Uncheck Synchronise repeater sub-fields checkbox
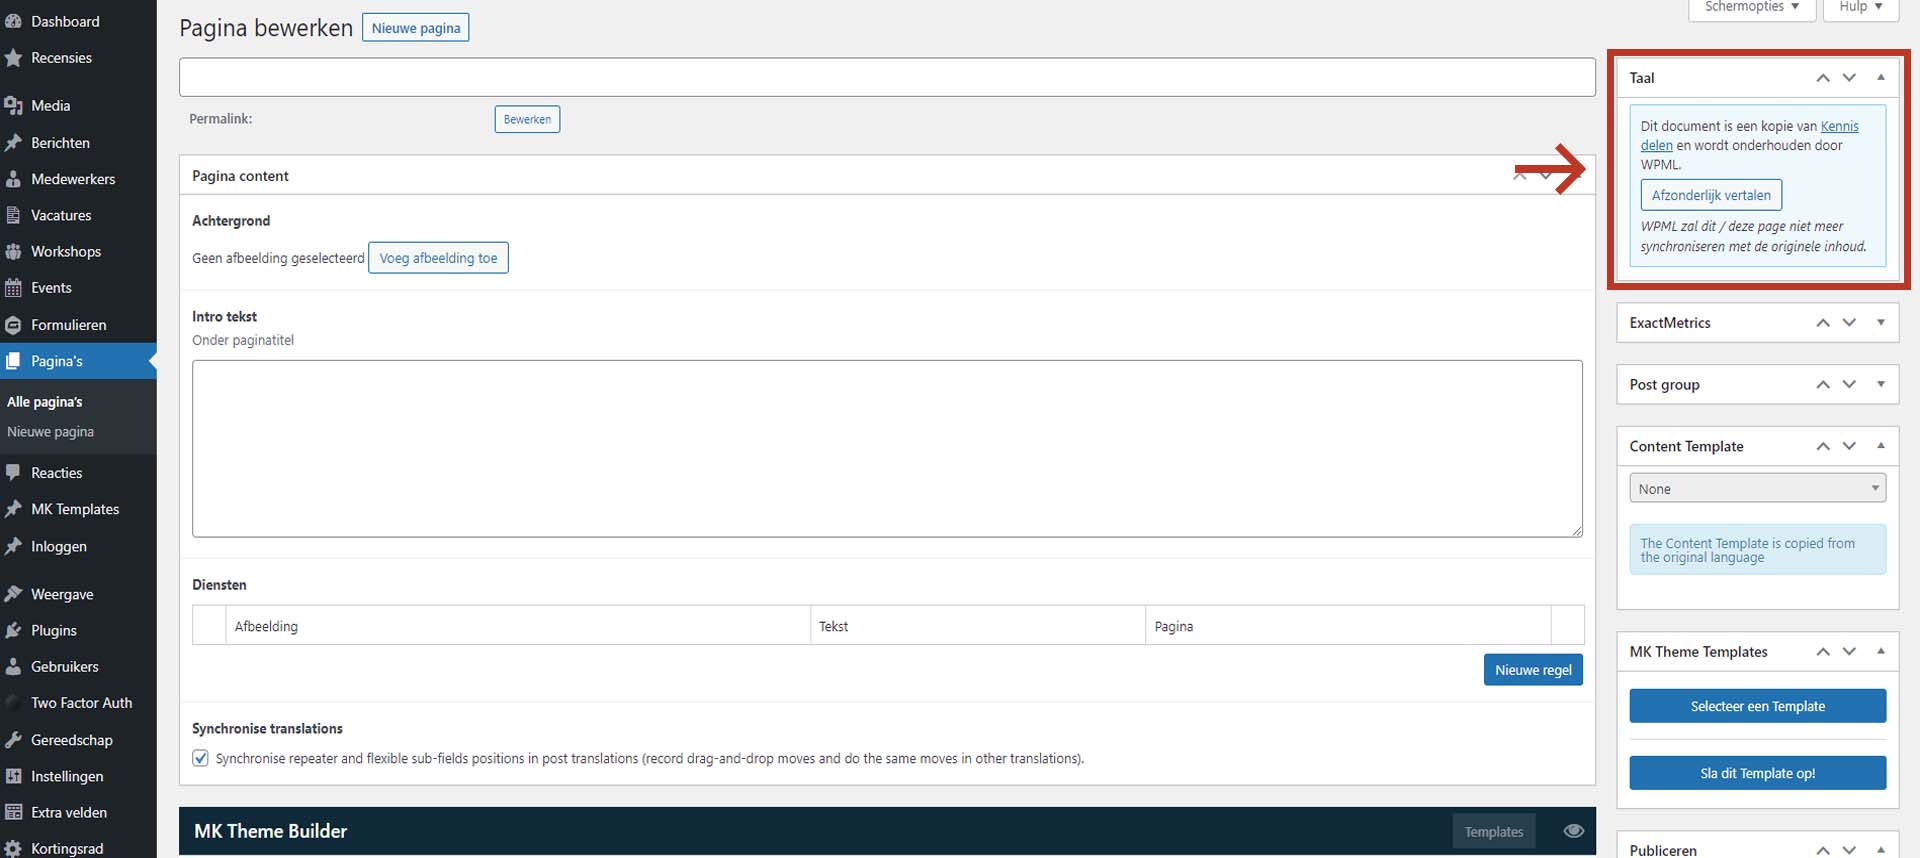Viewport: 1920px width, 858px height. (x=200, y=758)
